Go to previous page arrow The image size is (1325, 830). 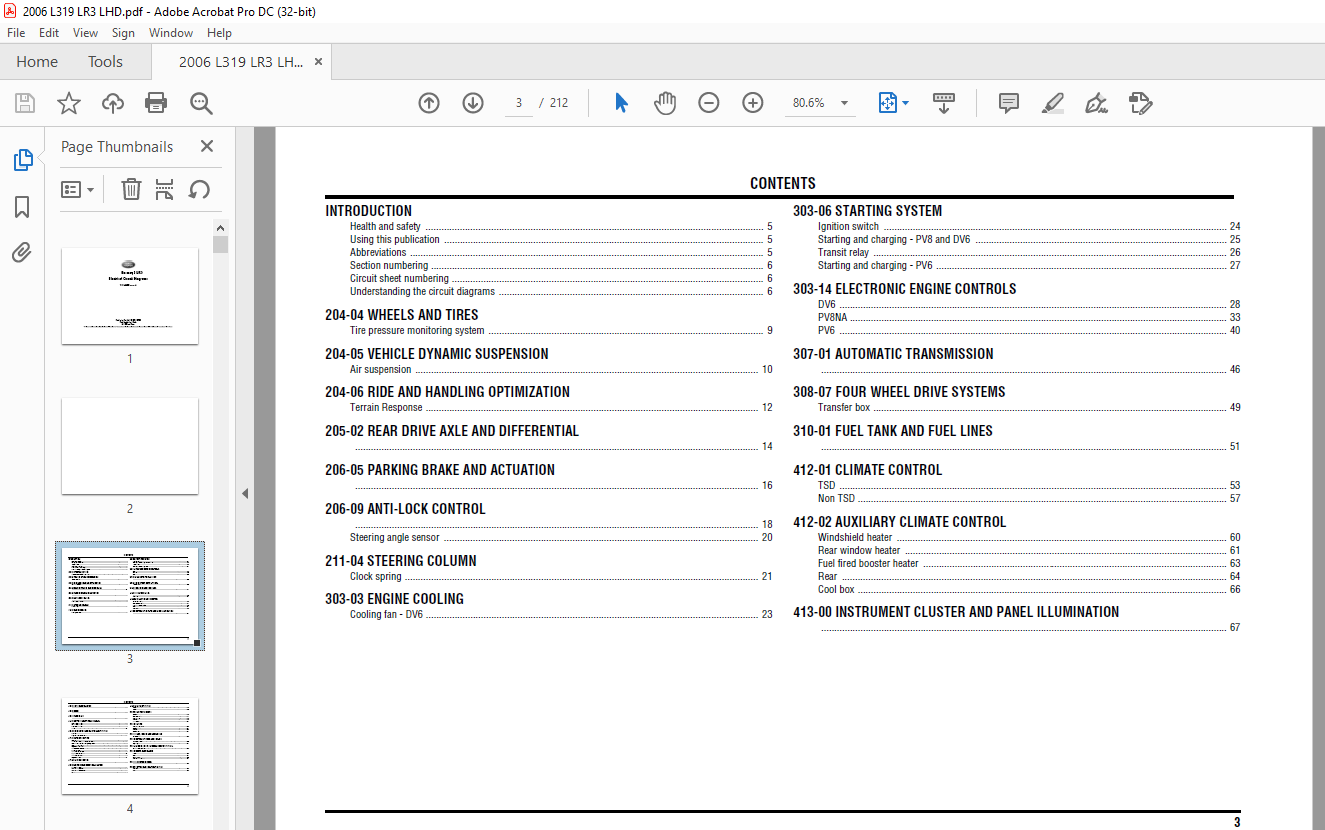(x=429, y=103)
